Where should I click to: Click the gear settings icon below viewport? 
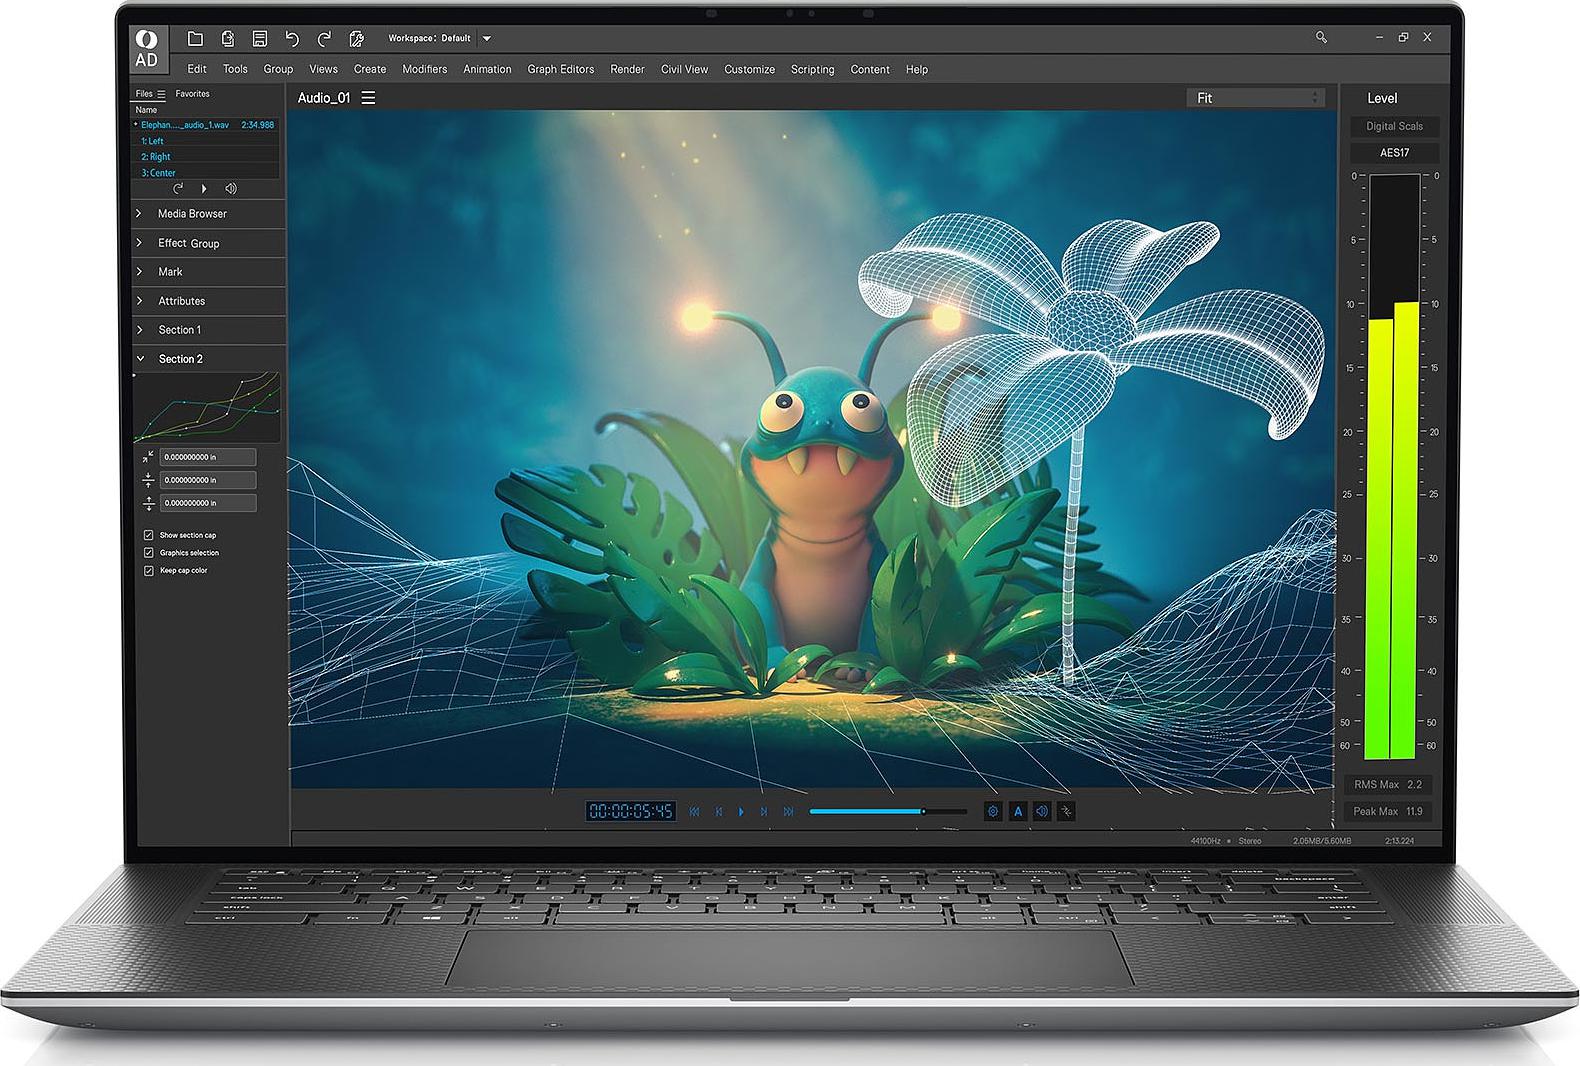coord(992,811)
